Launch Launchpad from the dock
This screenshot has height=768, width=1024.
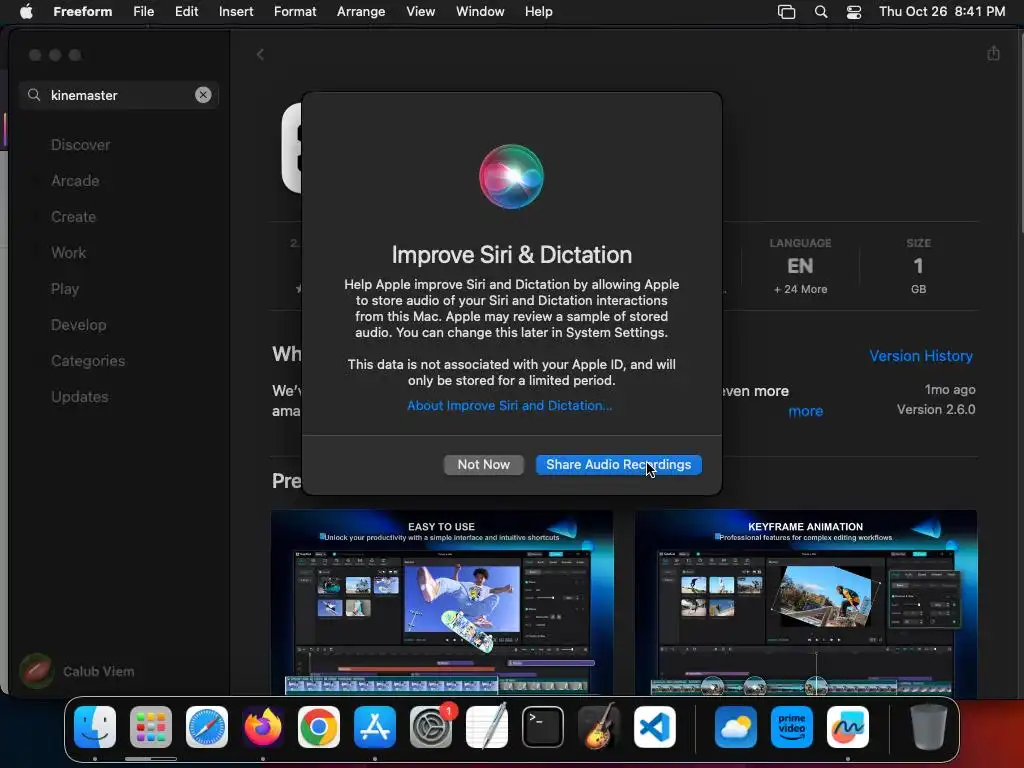151,727
